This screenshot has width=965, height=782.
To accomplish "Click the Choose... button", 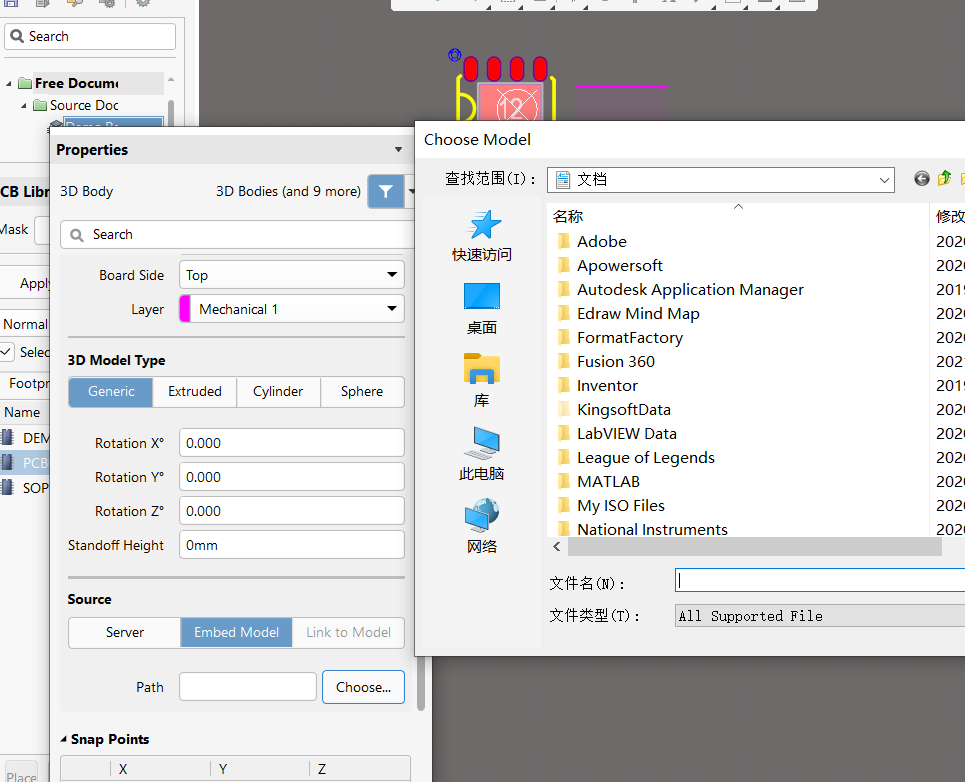I will pyautogui.click(x=363, y=687).
